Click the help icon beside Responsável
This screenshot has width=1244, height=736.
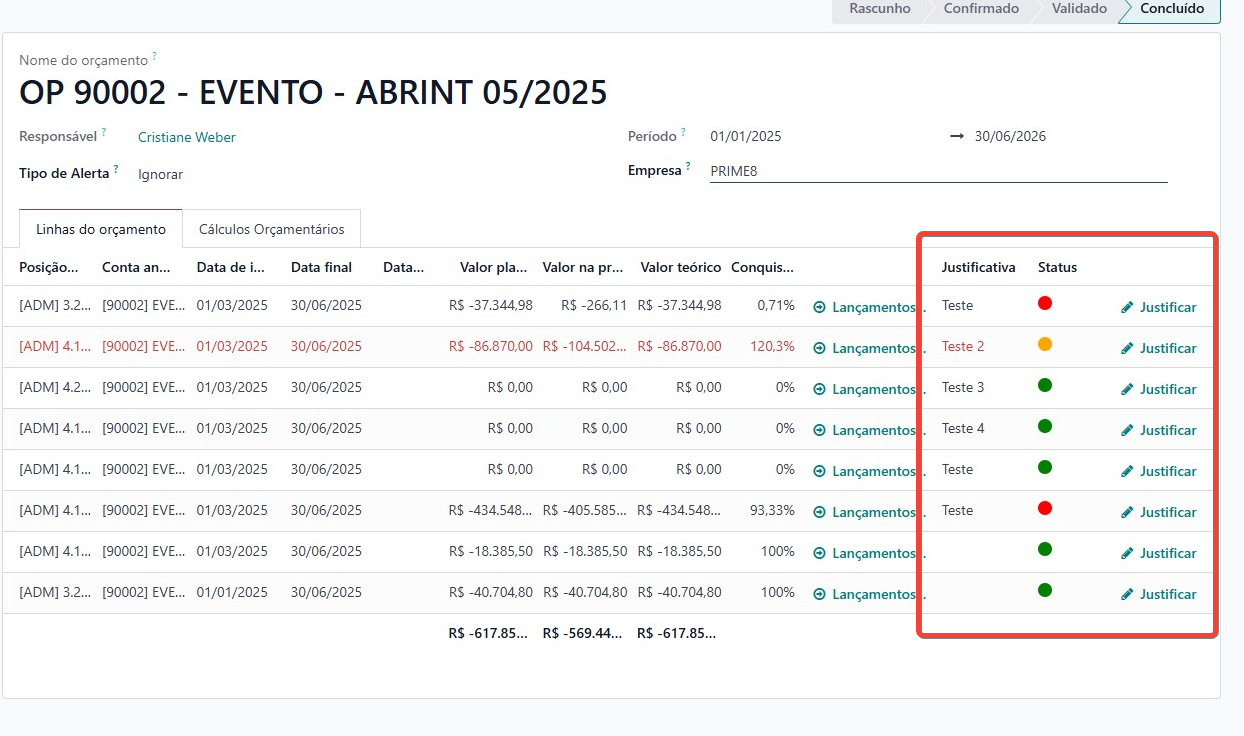click(104, 133)
